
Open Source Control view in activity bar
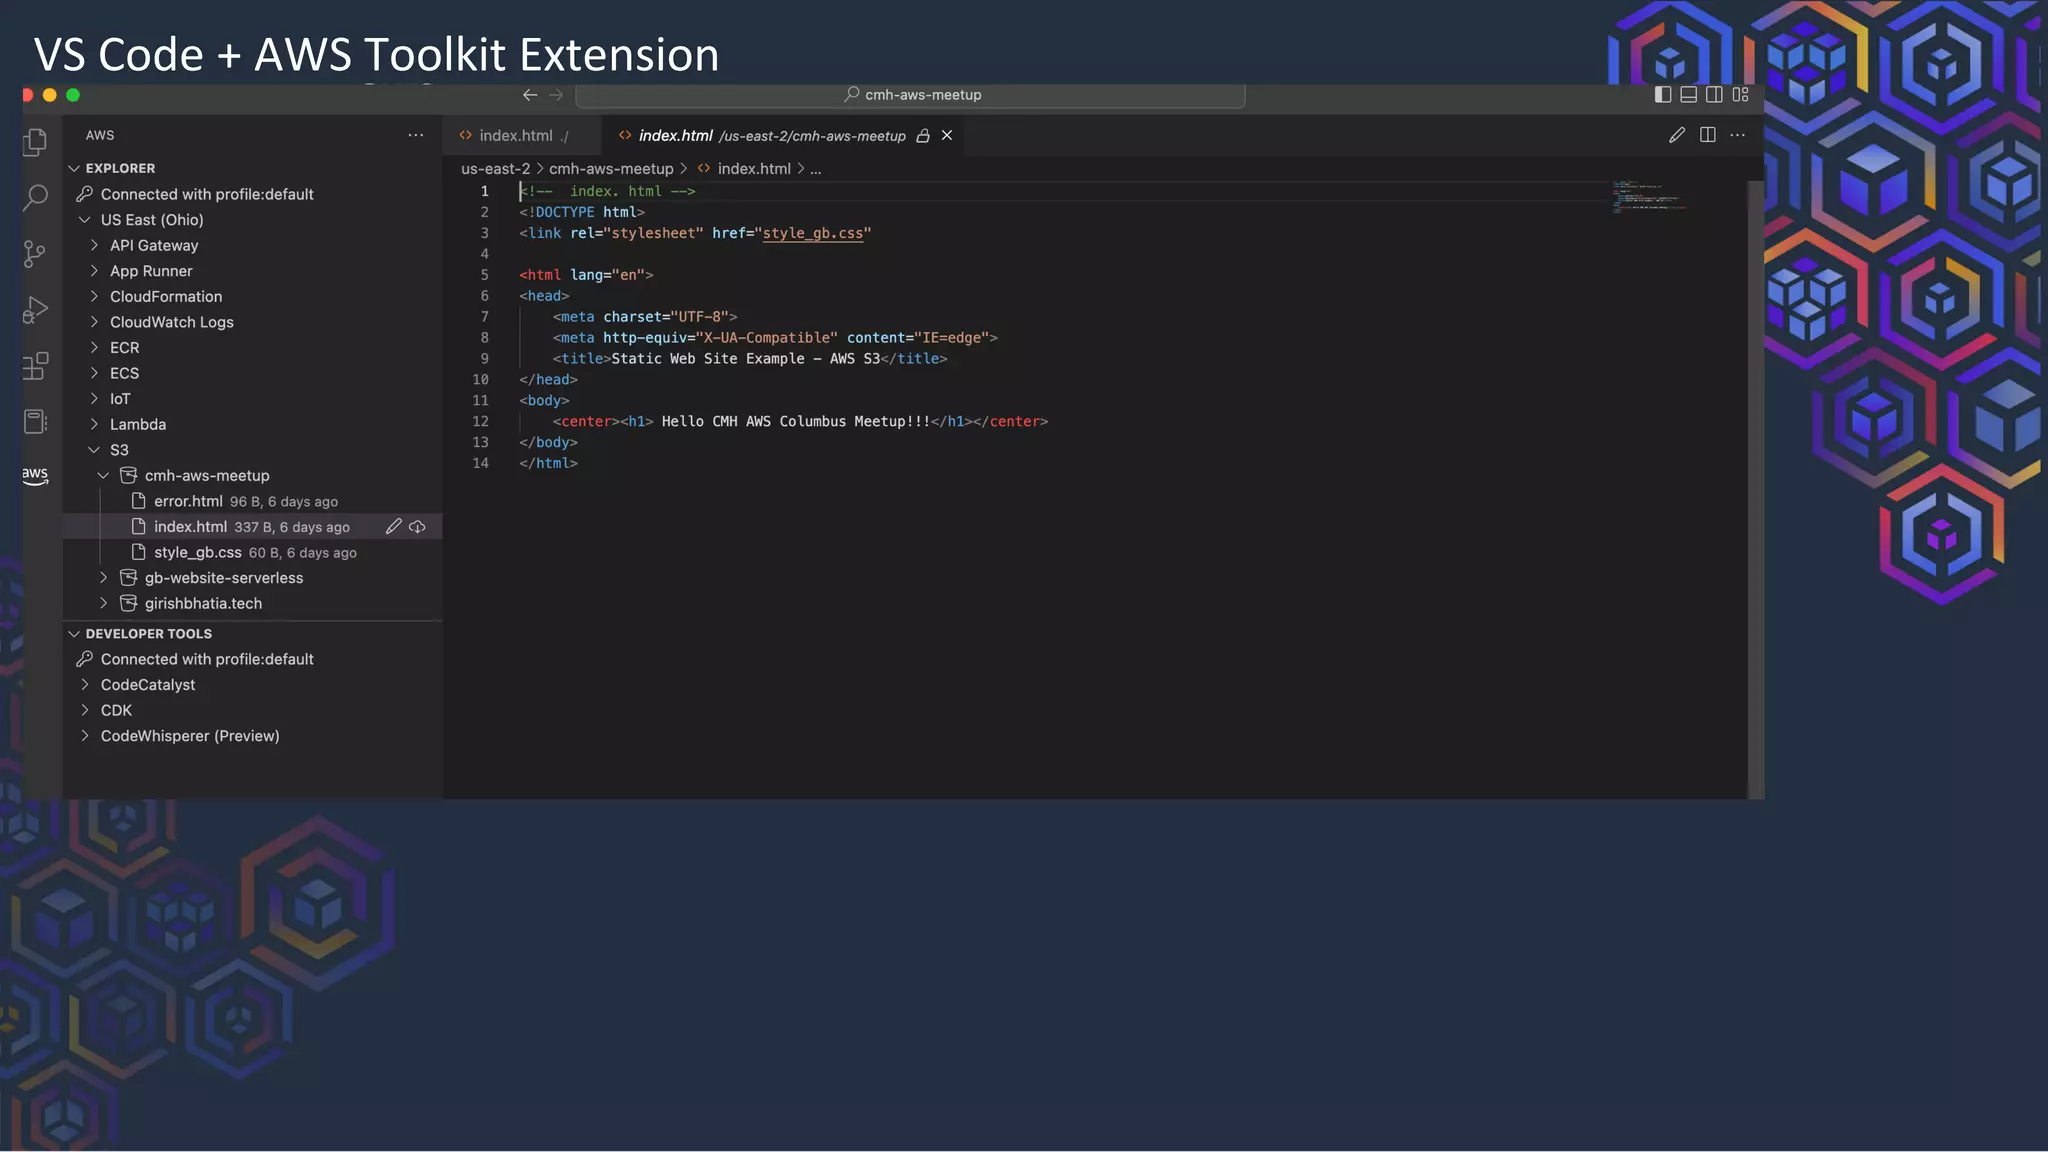(35, 254)
